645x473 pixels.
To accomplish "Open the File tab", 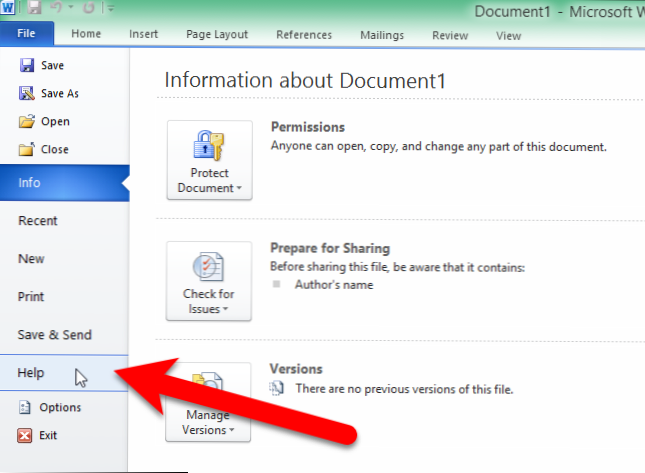I will [x=26, y=33].
